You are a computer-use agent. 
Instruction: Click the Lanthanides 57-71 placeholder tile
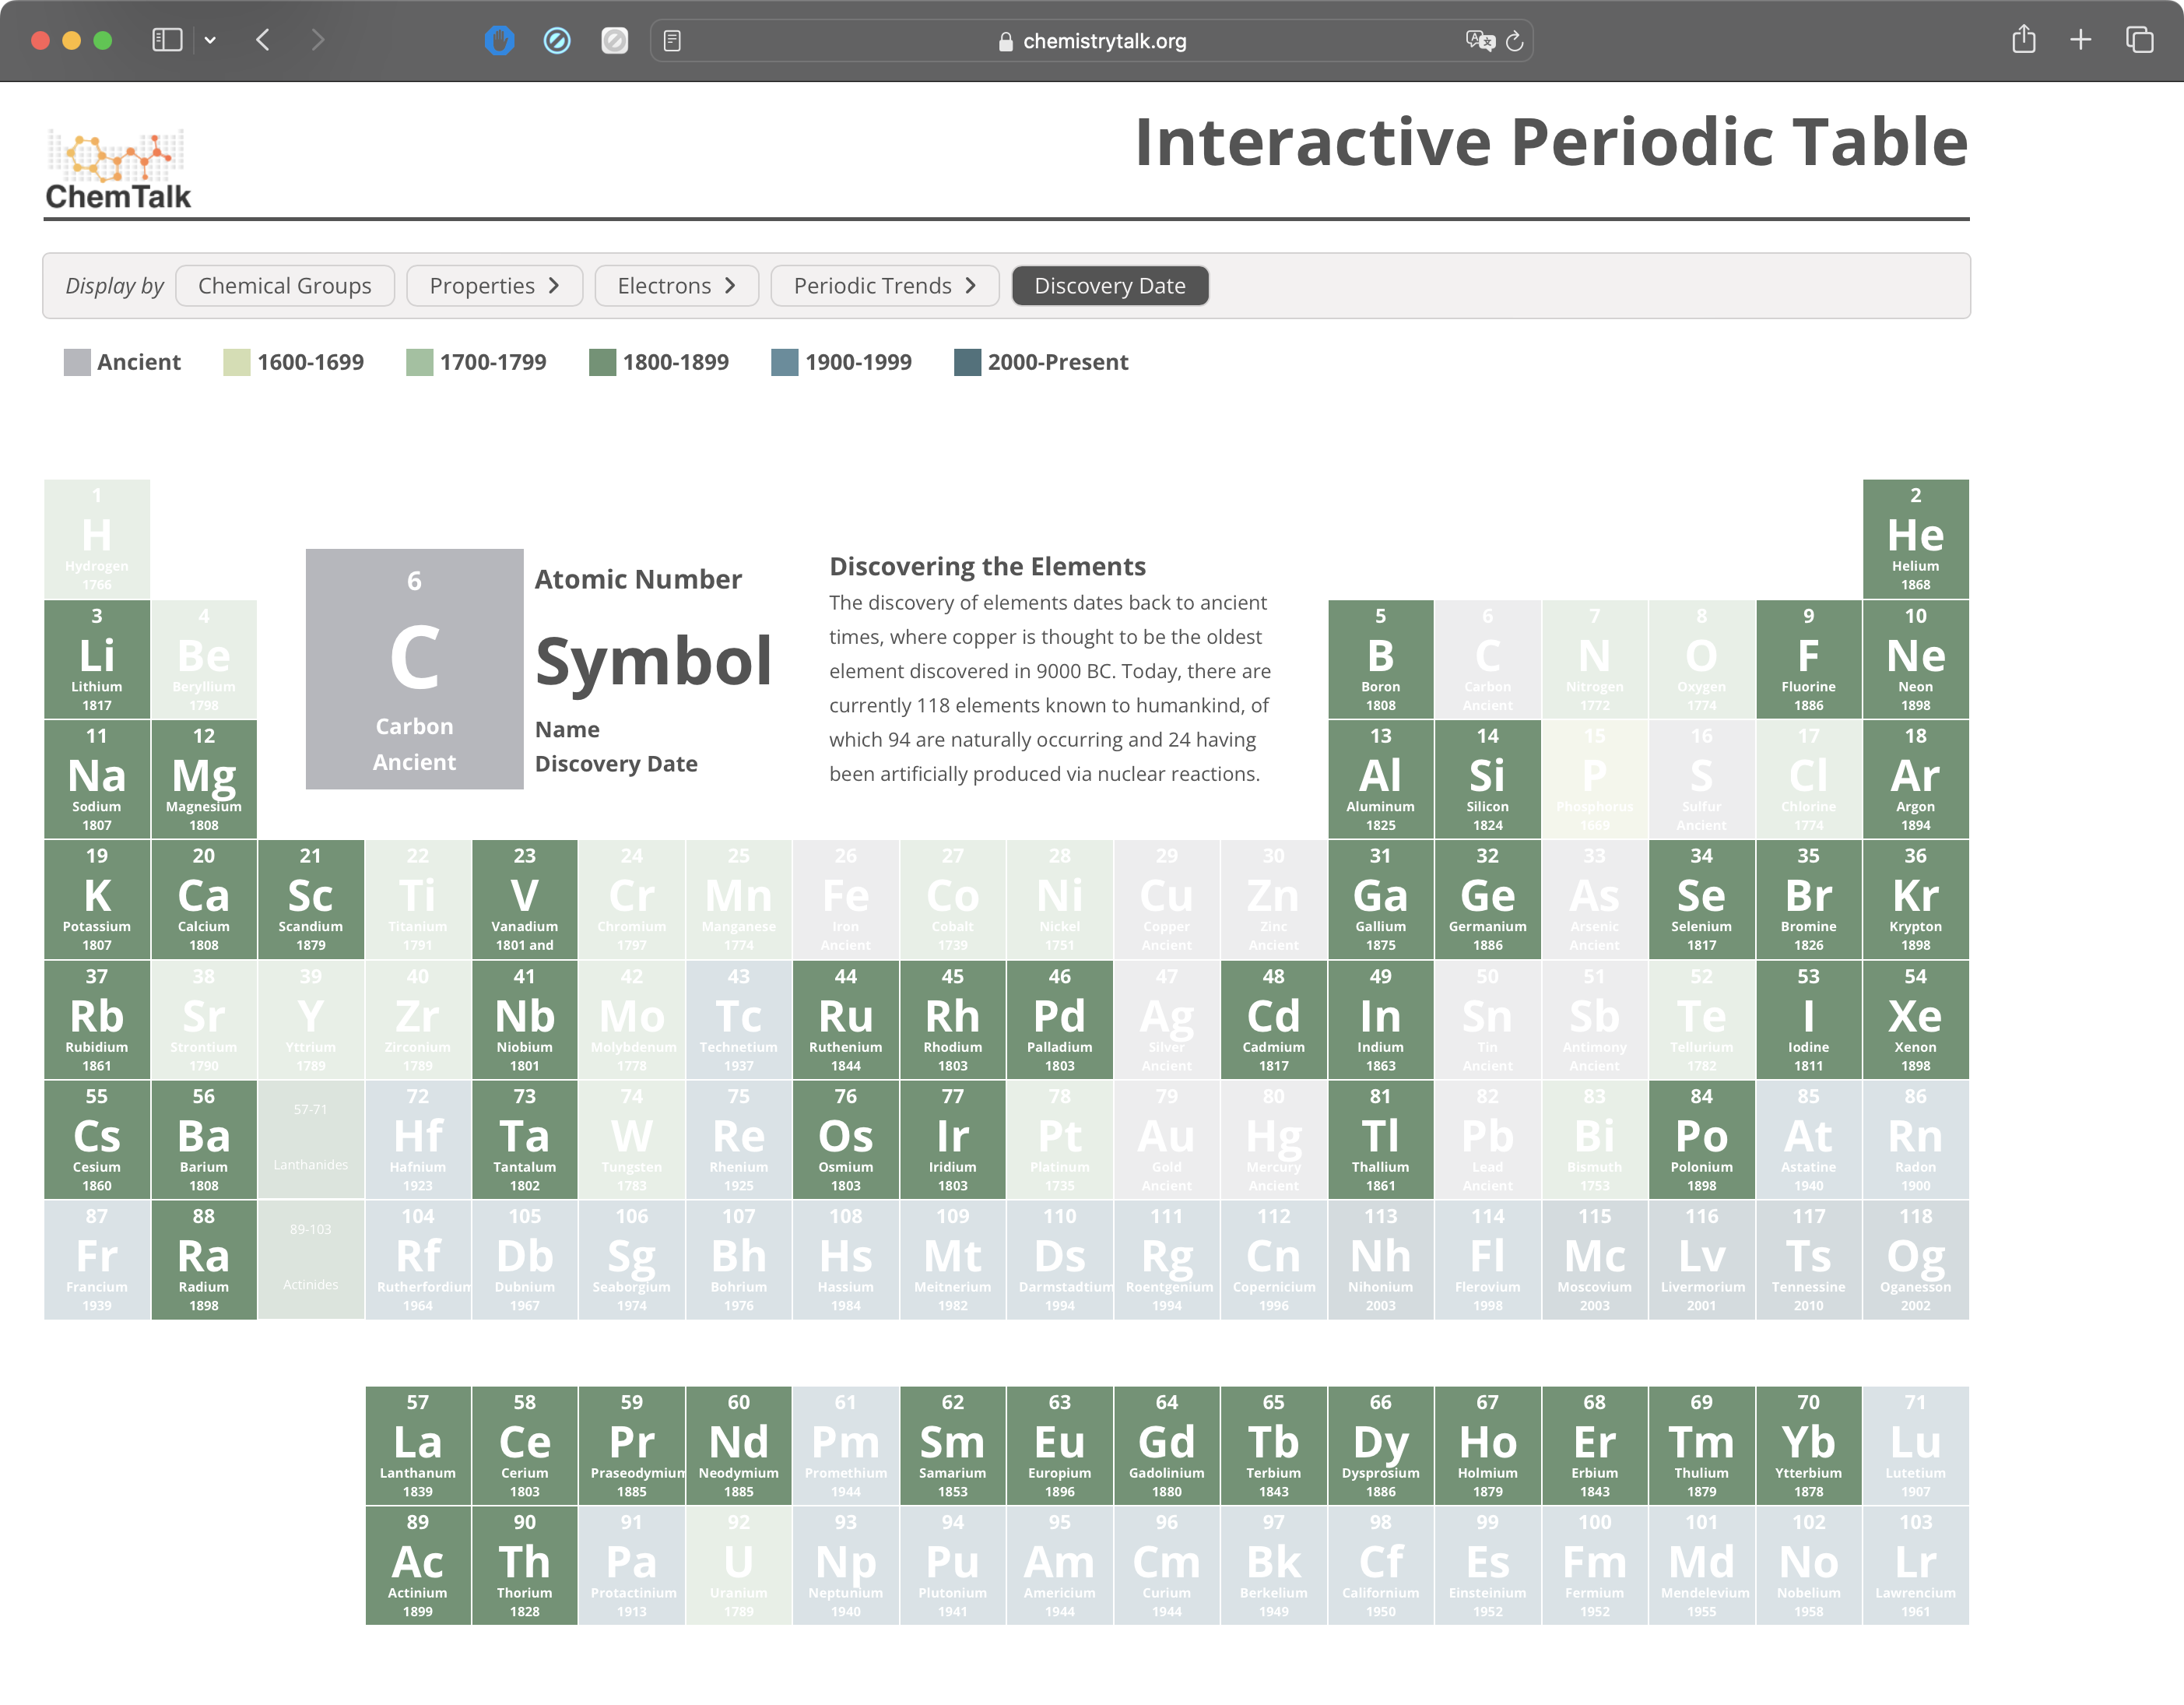coord(311,1140)
